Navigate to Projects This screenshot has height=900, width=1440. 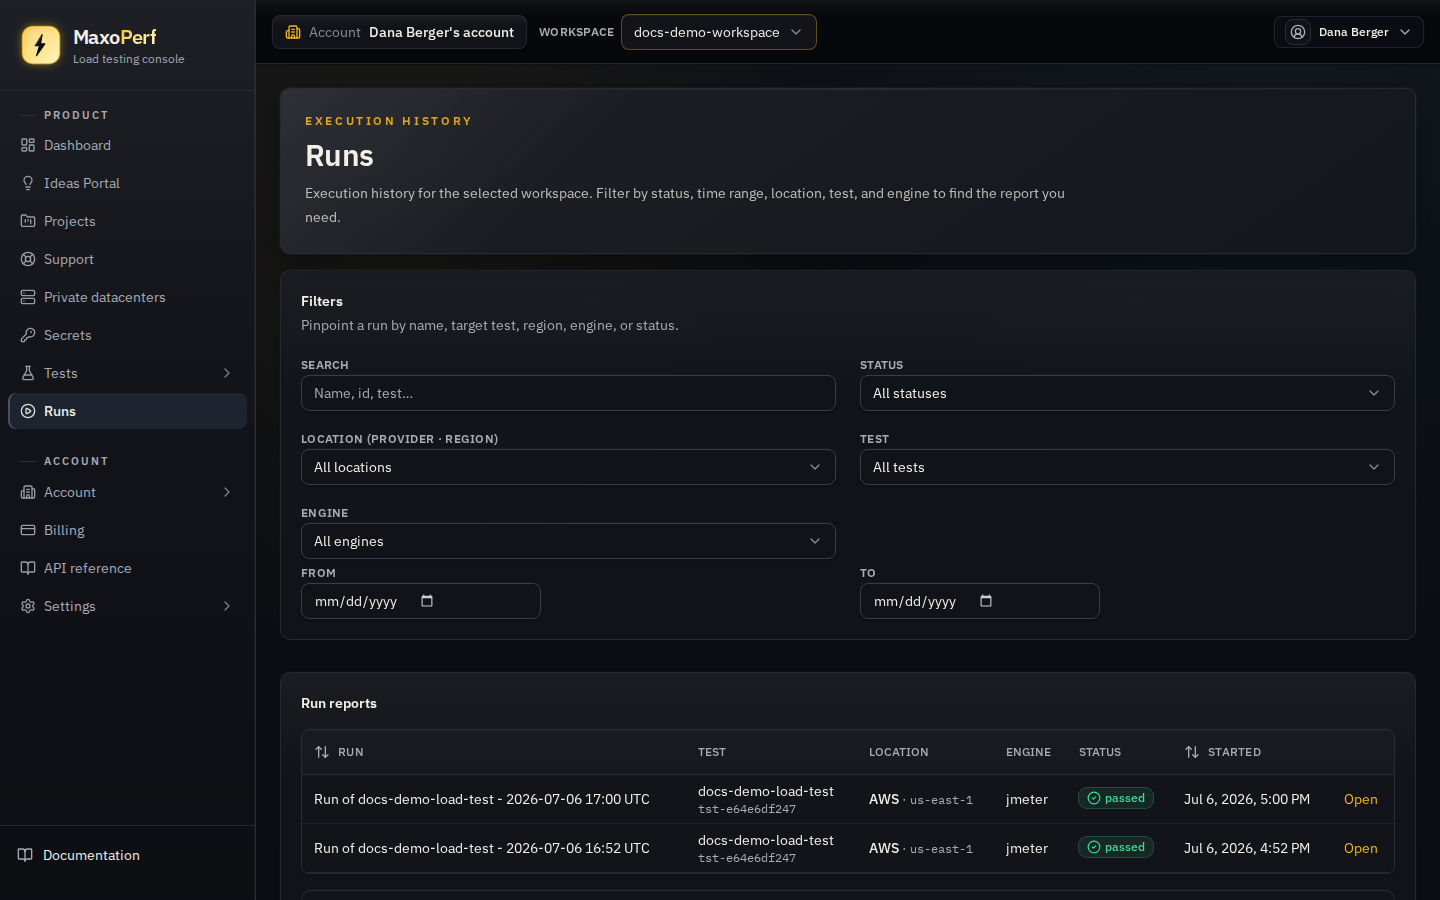click(x=127, y=221)
